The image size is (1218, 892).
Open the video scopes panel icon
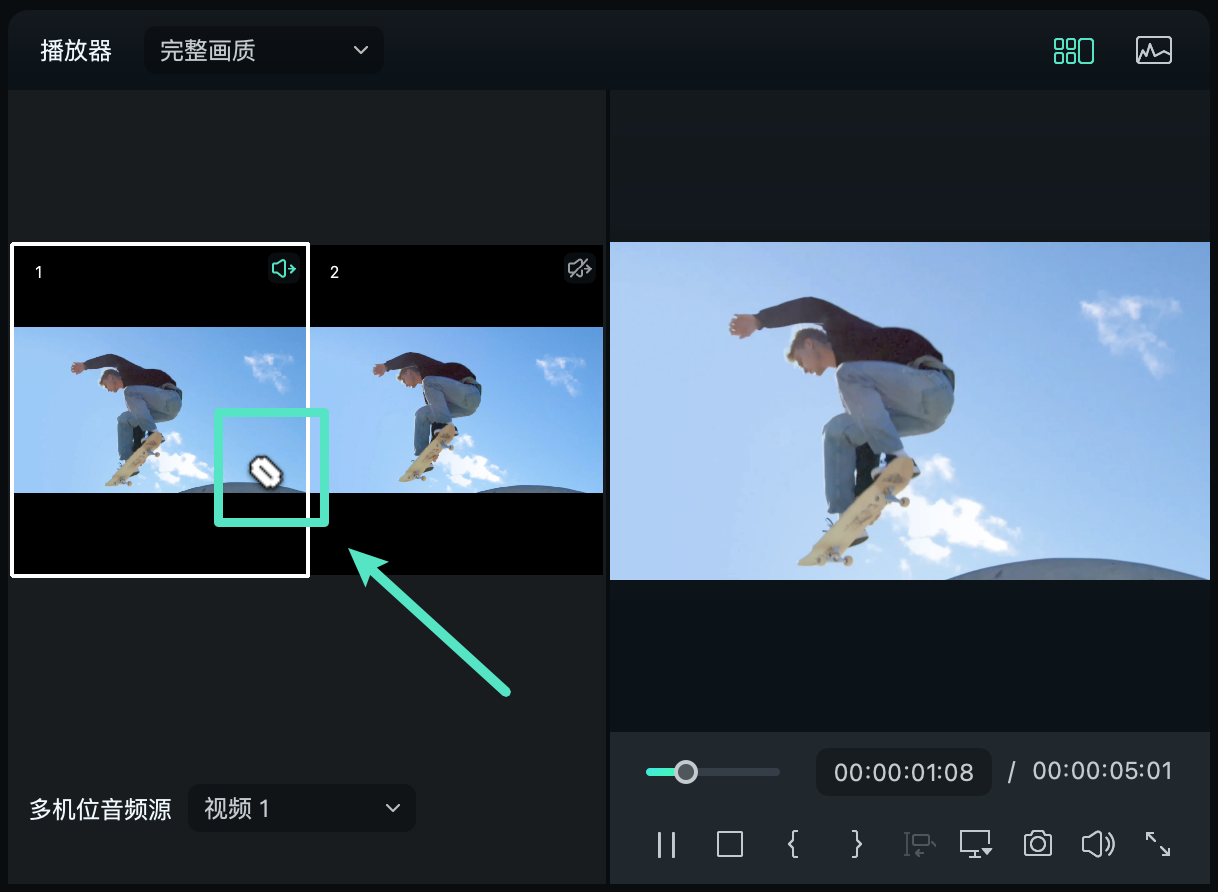[x=1153, y=49]
